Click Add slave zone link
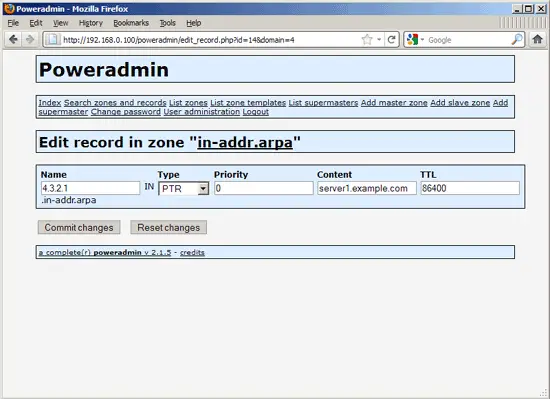The width and height of the screenshot is (550, 399). (x=460, y=103)
